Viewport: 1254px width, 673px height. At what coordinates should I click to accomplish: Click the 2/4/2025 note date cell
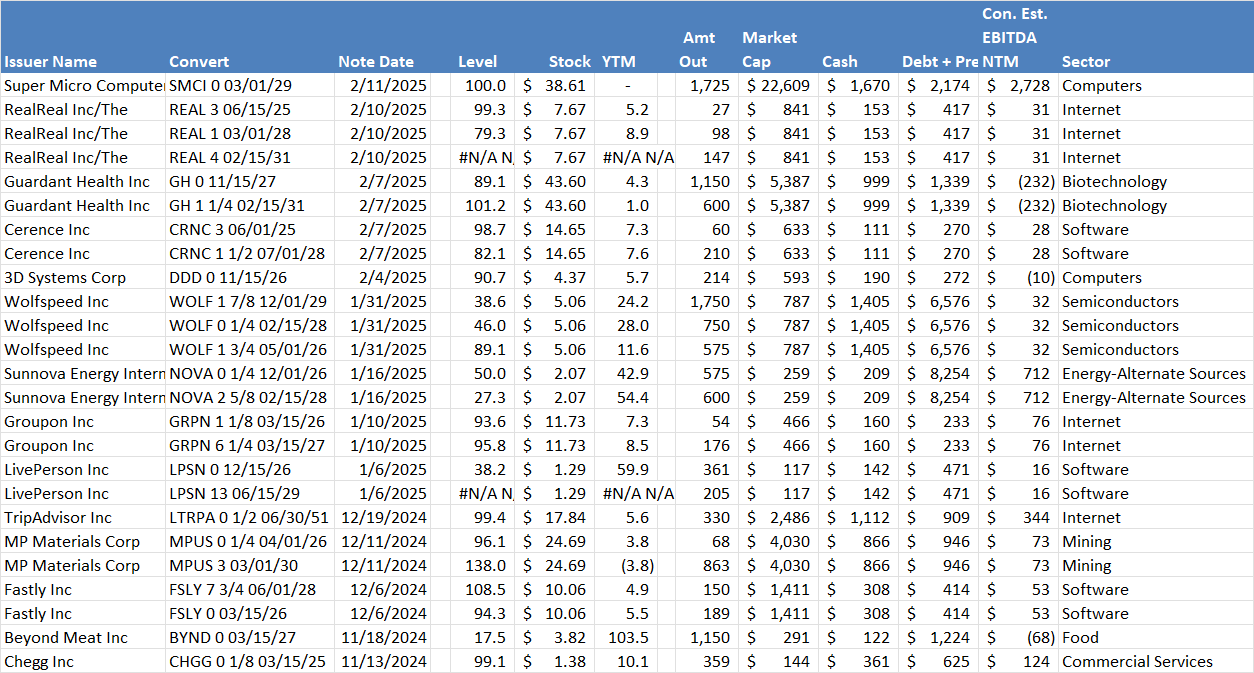tap(381, 278)
